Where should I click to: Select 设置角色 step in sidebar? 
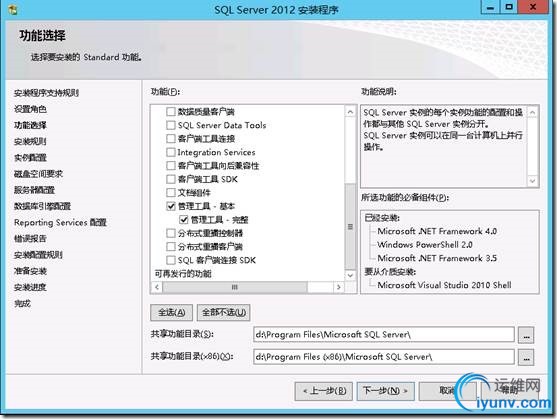tap(30, 109)
